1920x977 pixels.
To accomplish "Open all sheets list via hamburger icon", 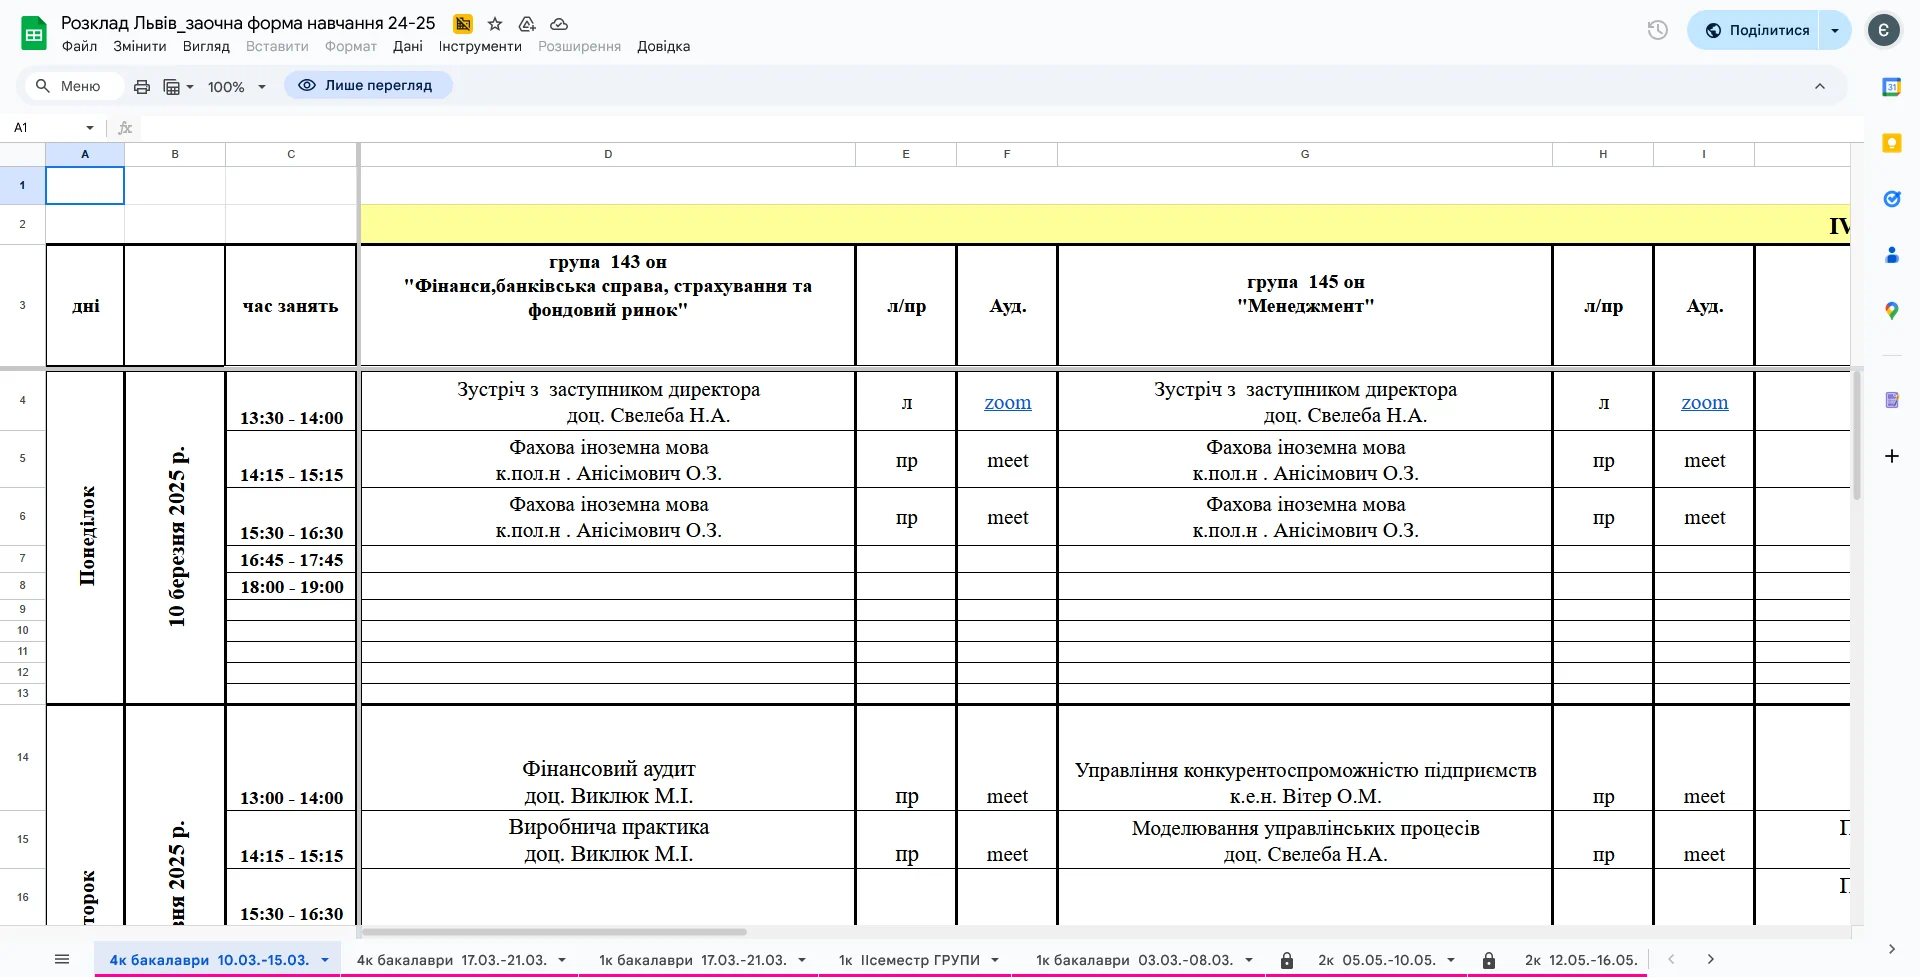I will tap(62, 959).
